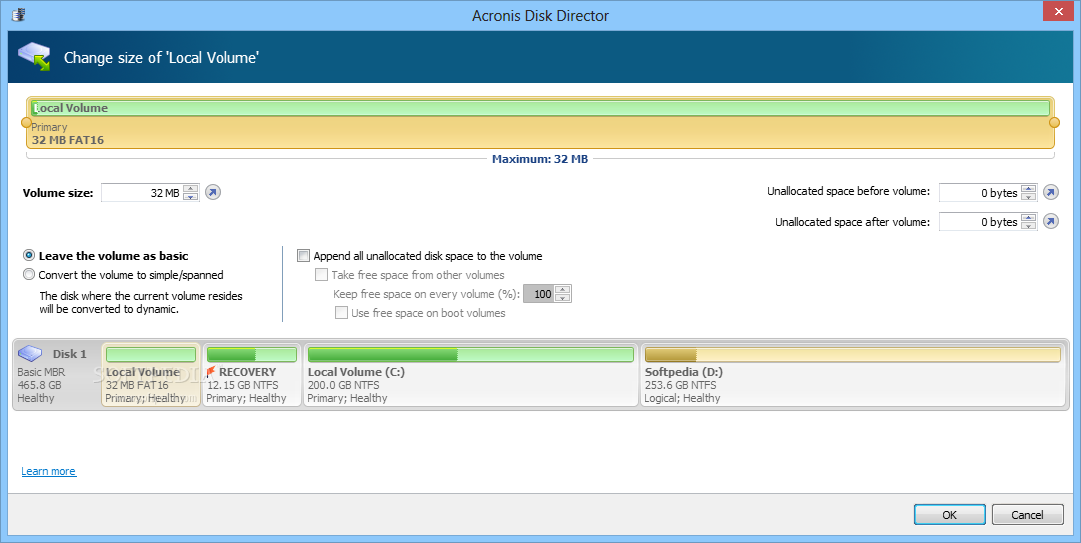Click the Volume size input field

(143, 193)
